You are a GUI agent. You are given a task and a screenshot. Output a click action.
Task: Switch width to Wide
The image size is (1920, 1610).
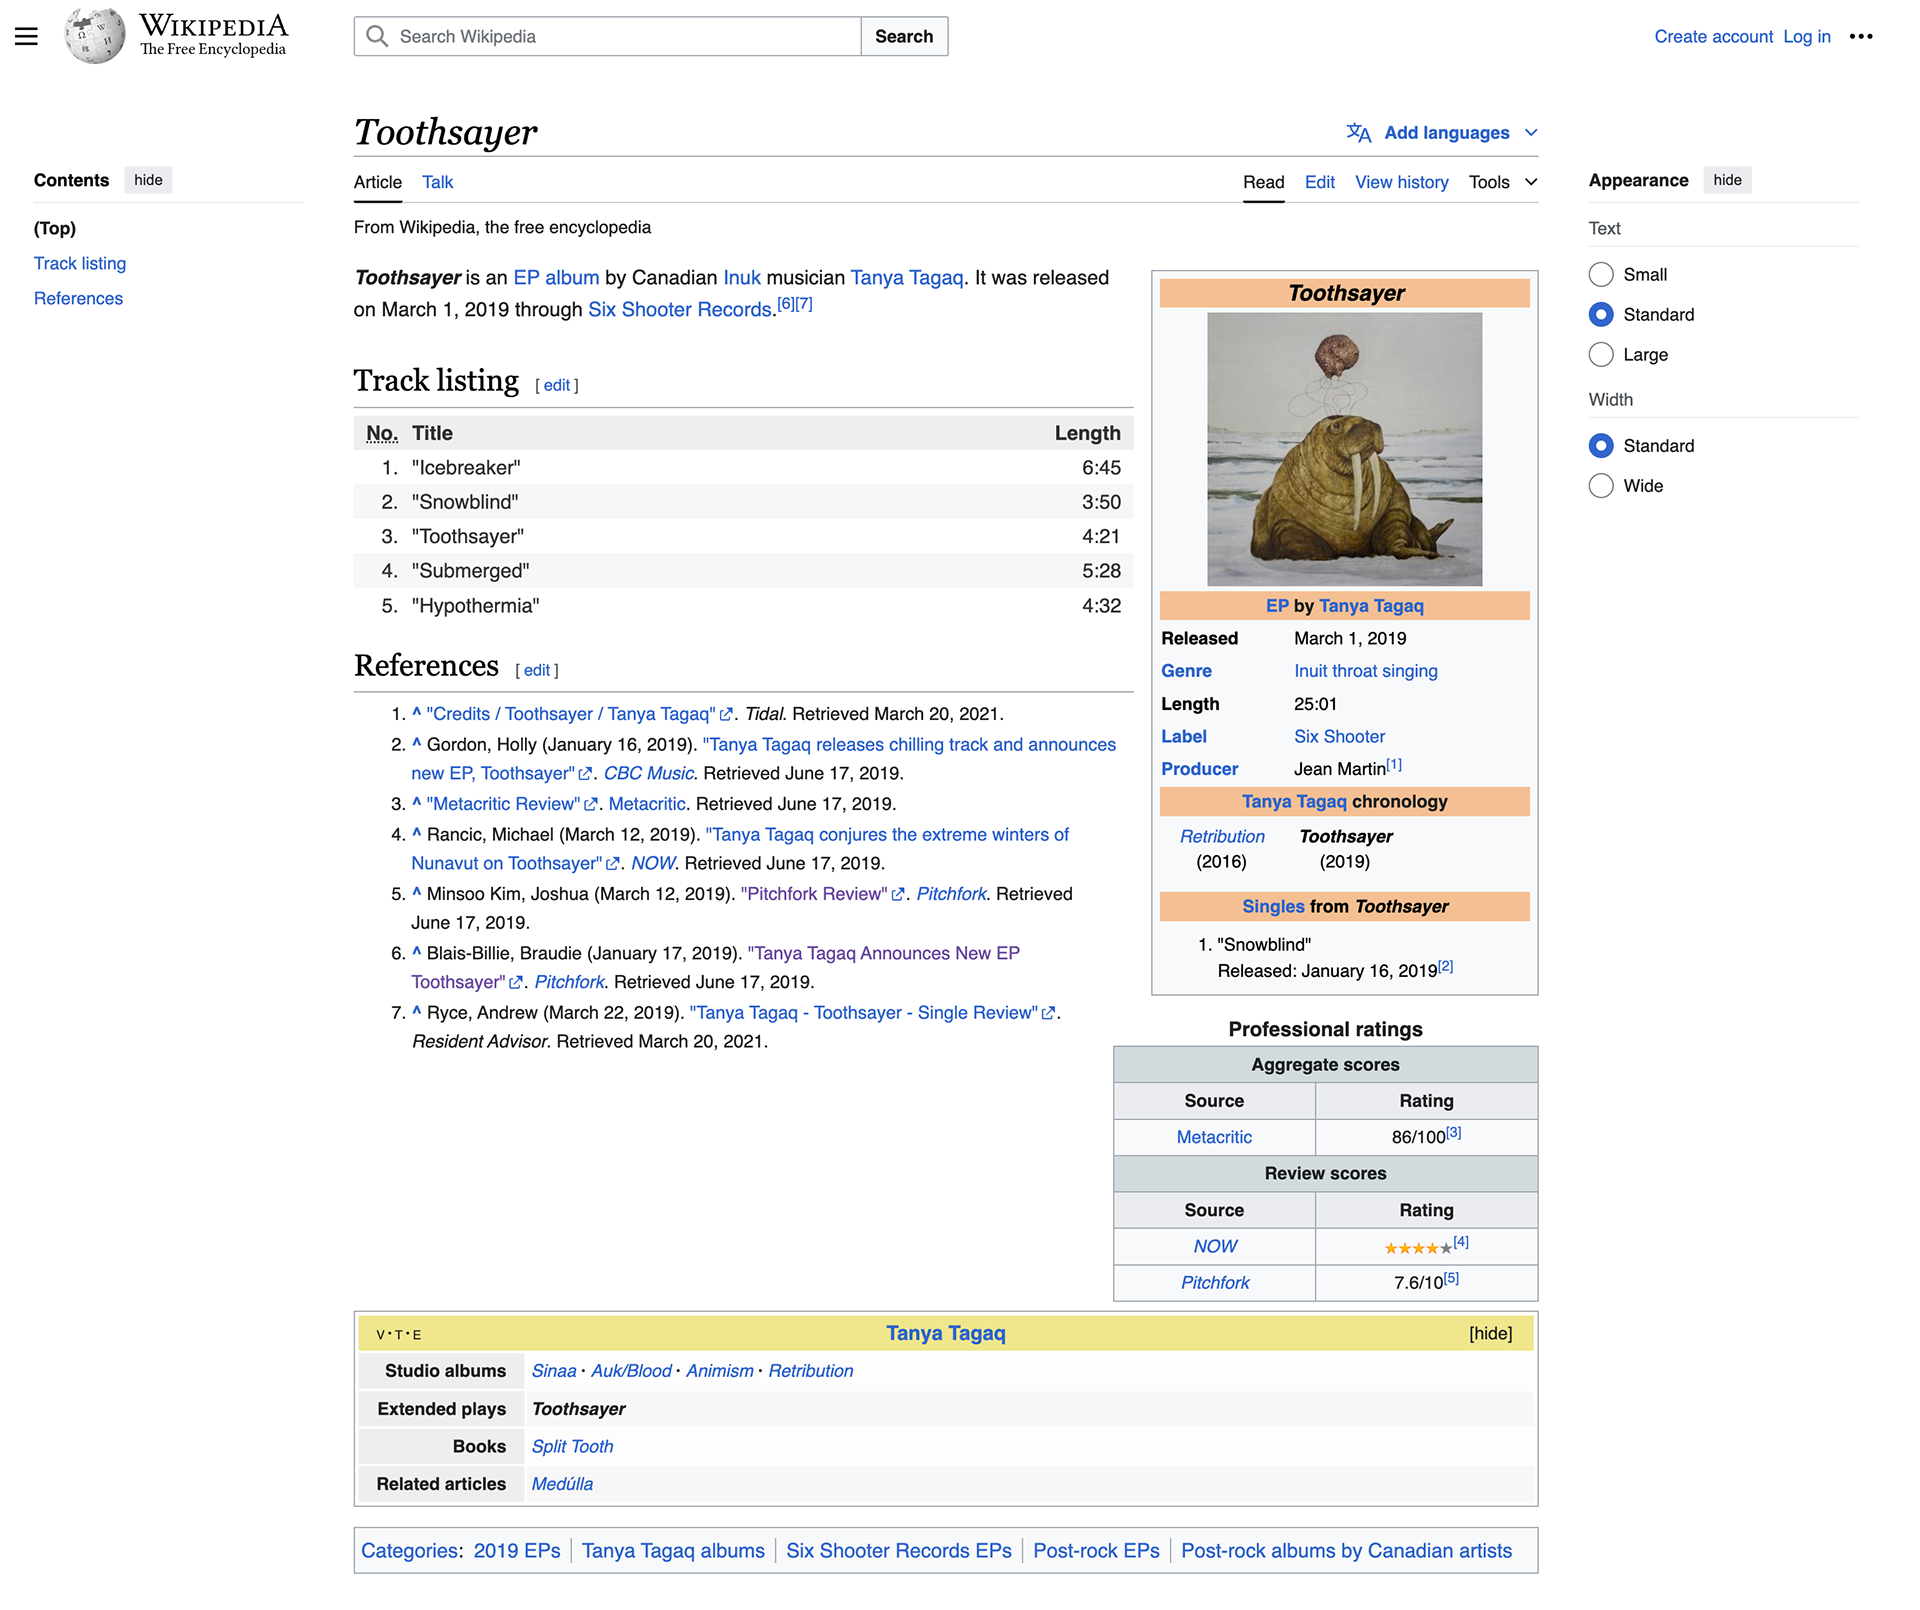pos(1601,486)
